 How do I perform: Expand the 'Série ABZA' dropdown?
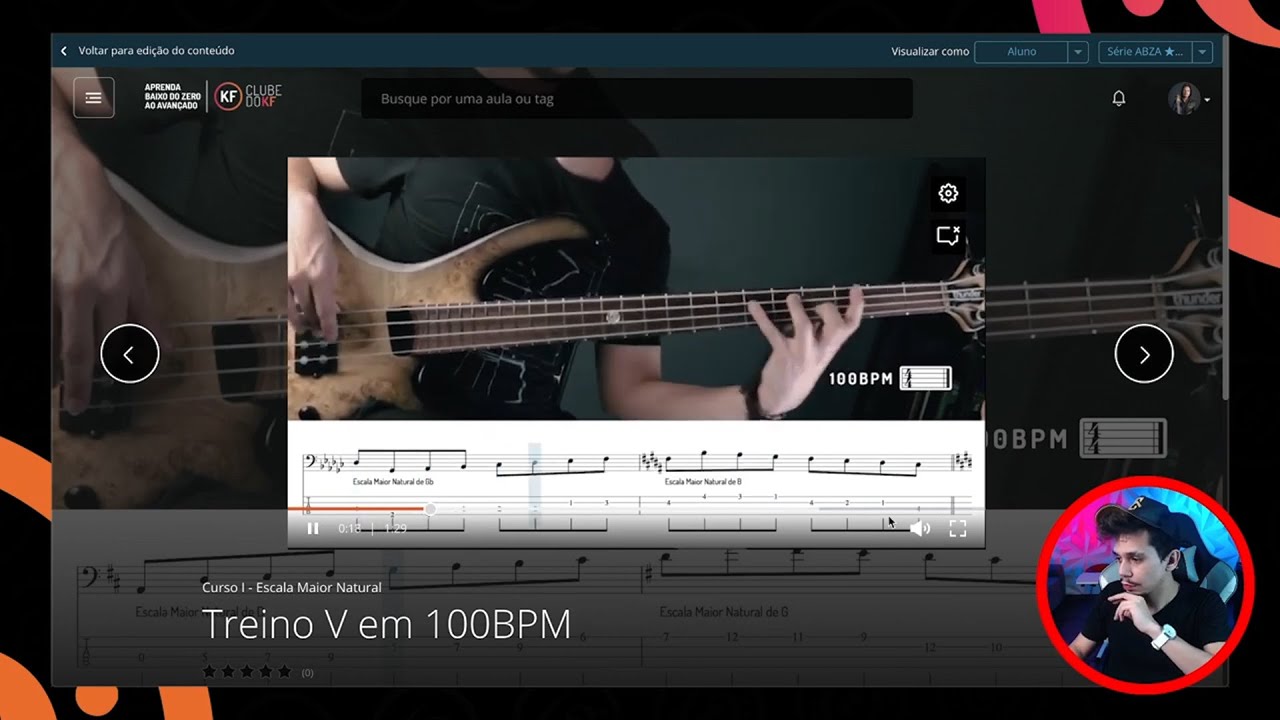pos(1155,51)
